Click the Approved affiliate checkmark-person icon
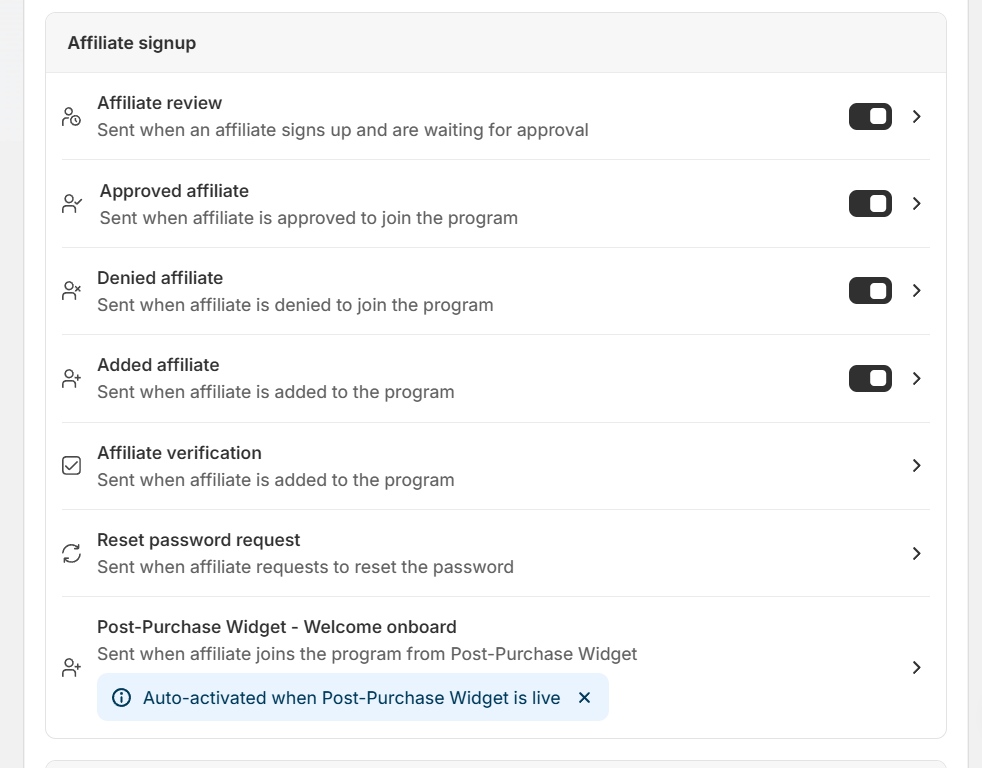Viewport: 982px width, 768px height. tap(72, 204)
